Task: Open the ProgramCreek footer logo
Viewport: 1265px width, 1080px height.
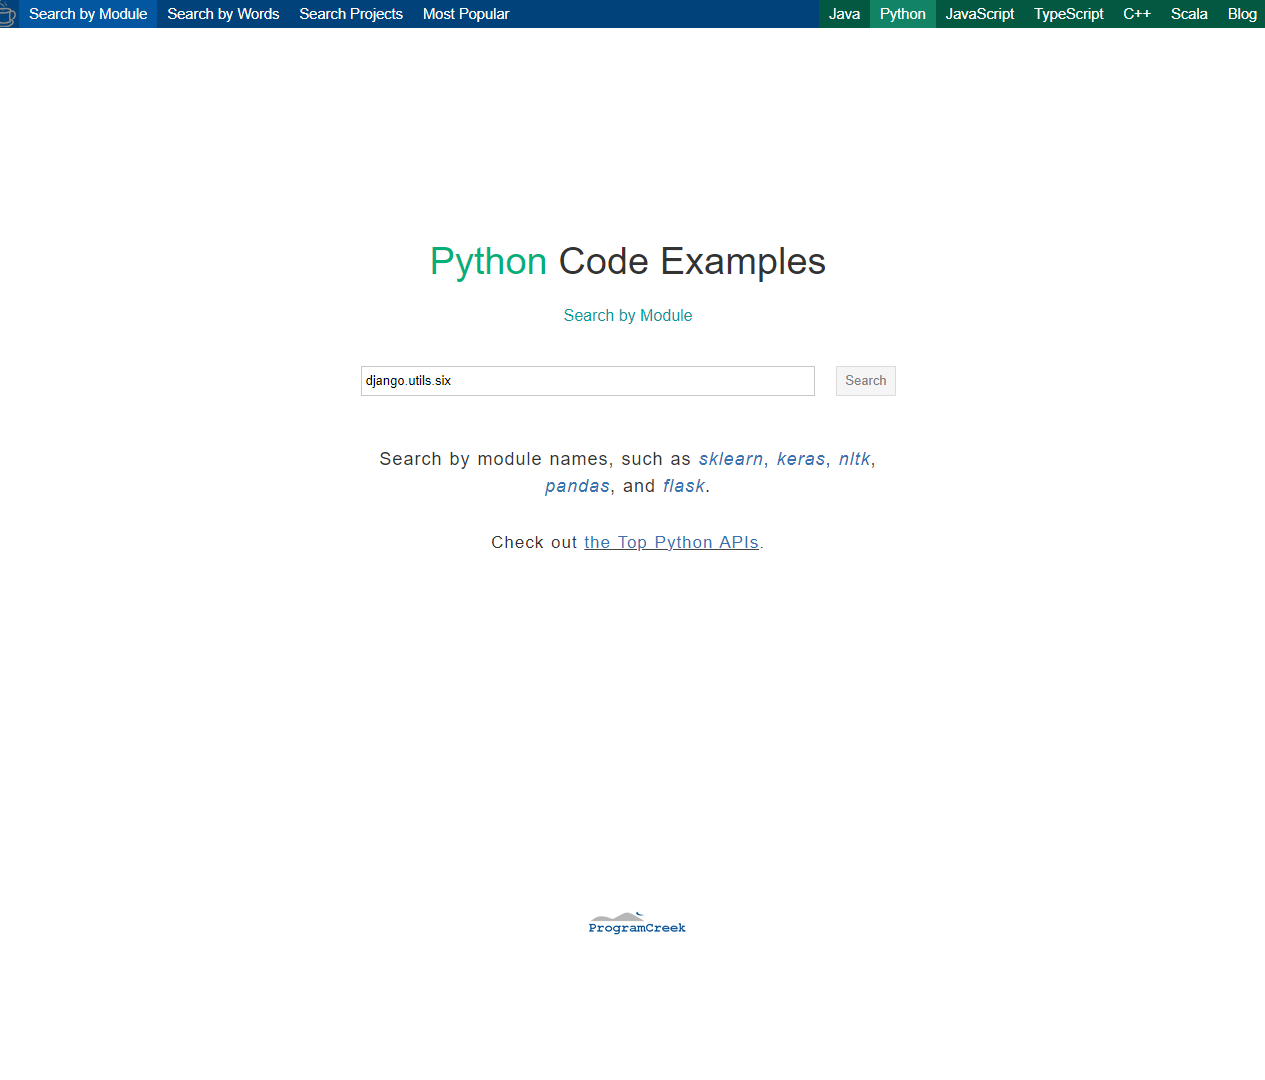Action: tap(637, 923)
